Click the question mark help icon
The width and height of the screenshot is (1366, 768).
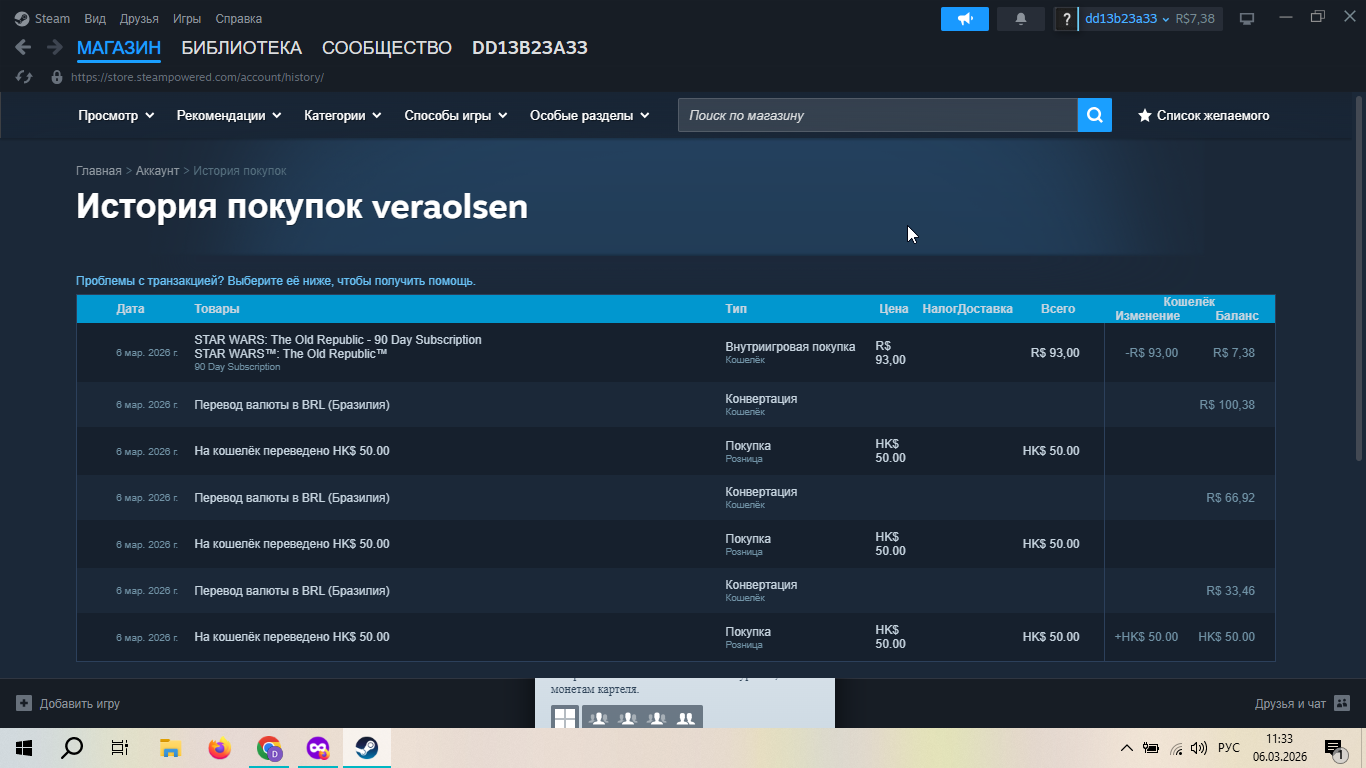(1066, 19)
